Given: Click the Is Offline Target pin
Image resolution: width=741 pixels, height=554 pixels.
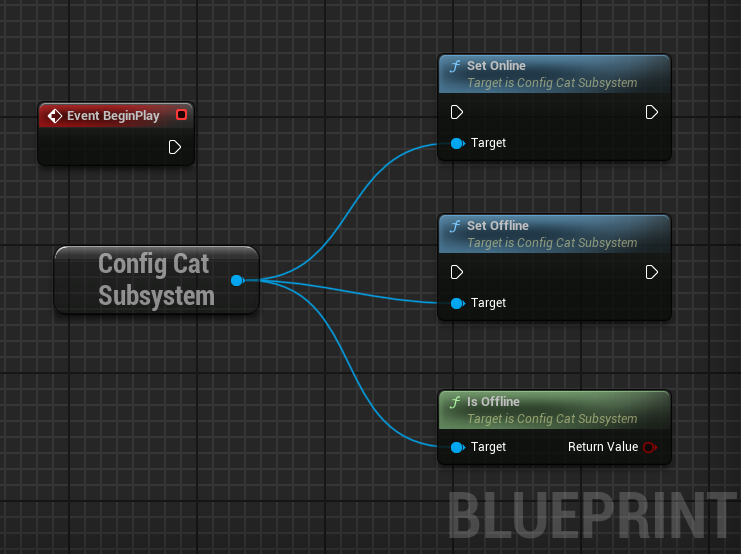Looking at the screenshot, I should pos(457,447).
